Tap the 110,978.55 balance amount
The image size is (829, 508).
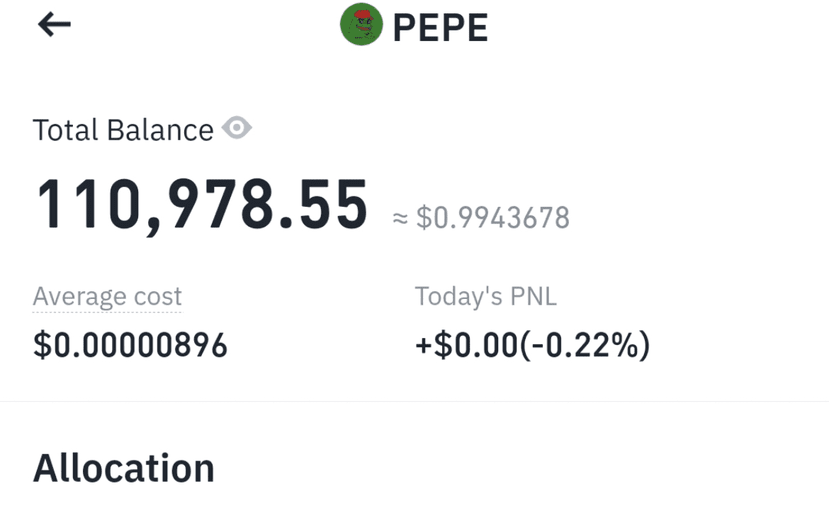(x=201, y=205)
